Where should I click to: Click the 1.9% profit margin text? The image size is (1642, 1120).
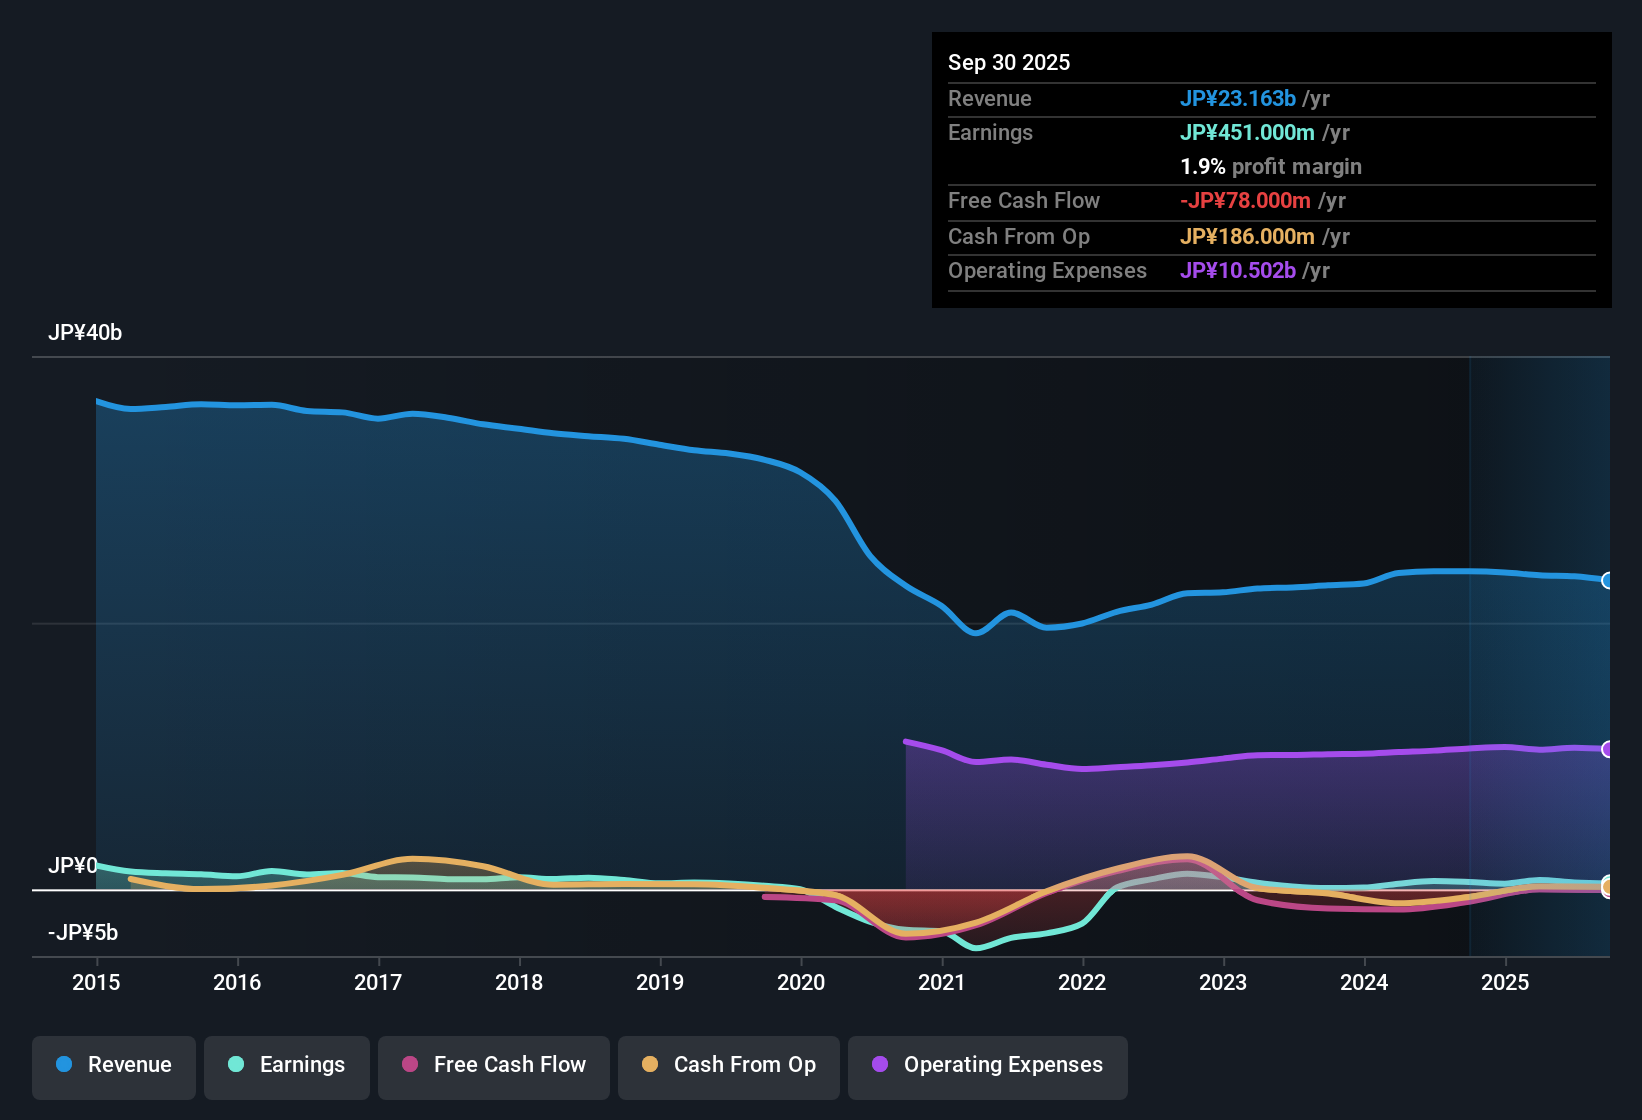click(x=1270, y=167)
